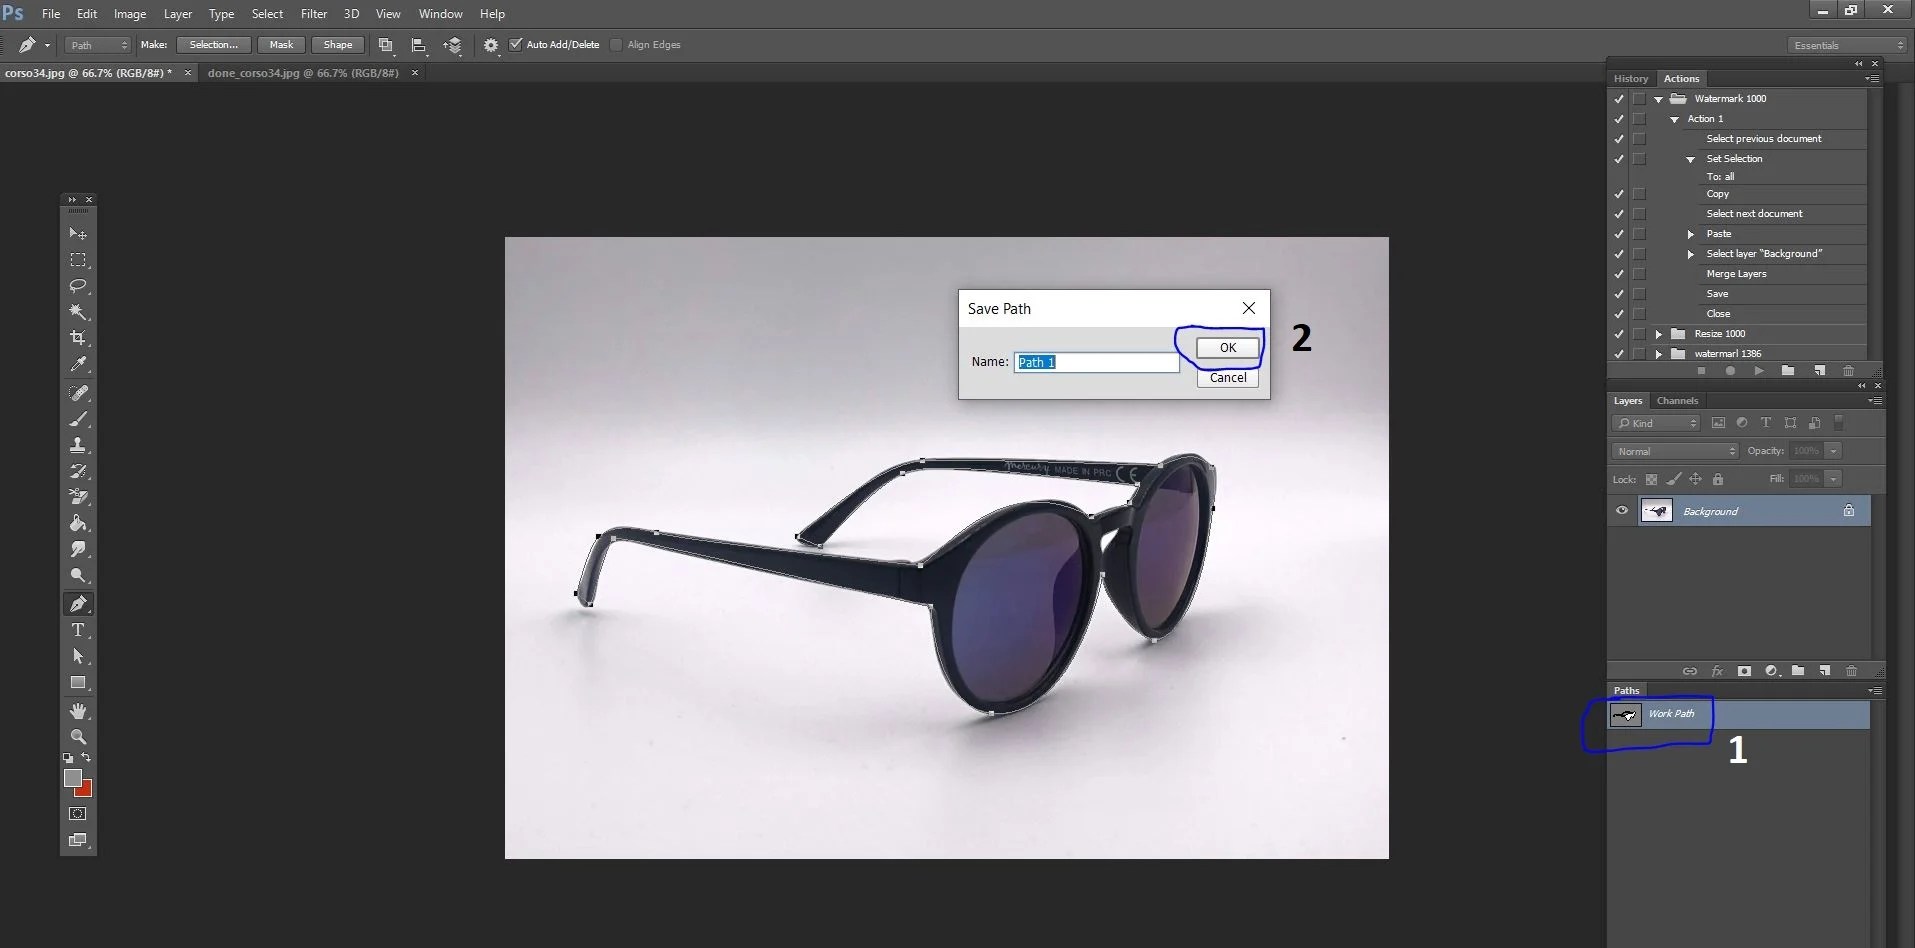
Task: Open the blending mode dropdown showing Normal
Action: tap(1674, 451)
